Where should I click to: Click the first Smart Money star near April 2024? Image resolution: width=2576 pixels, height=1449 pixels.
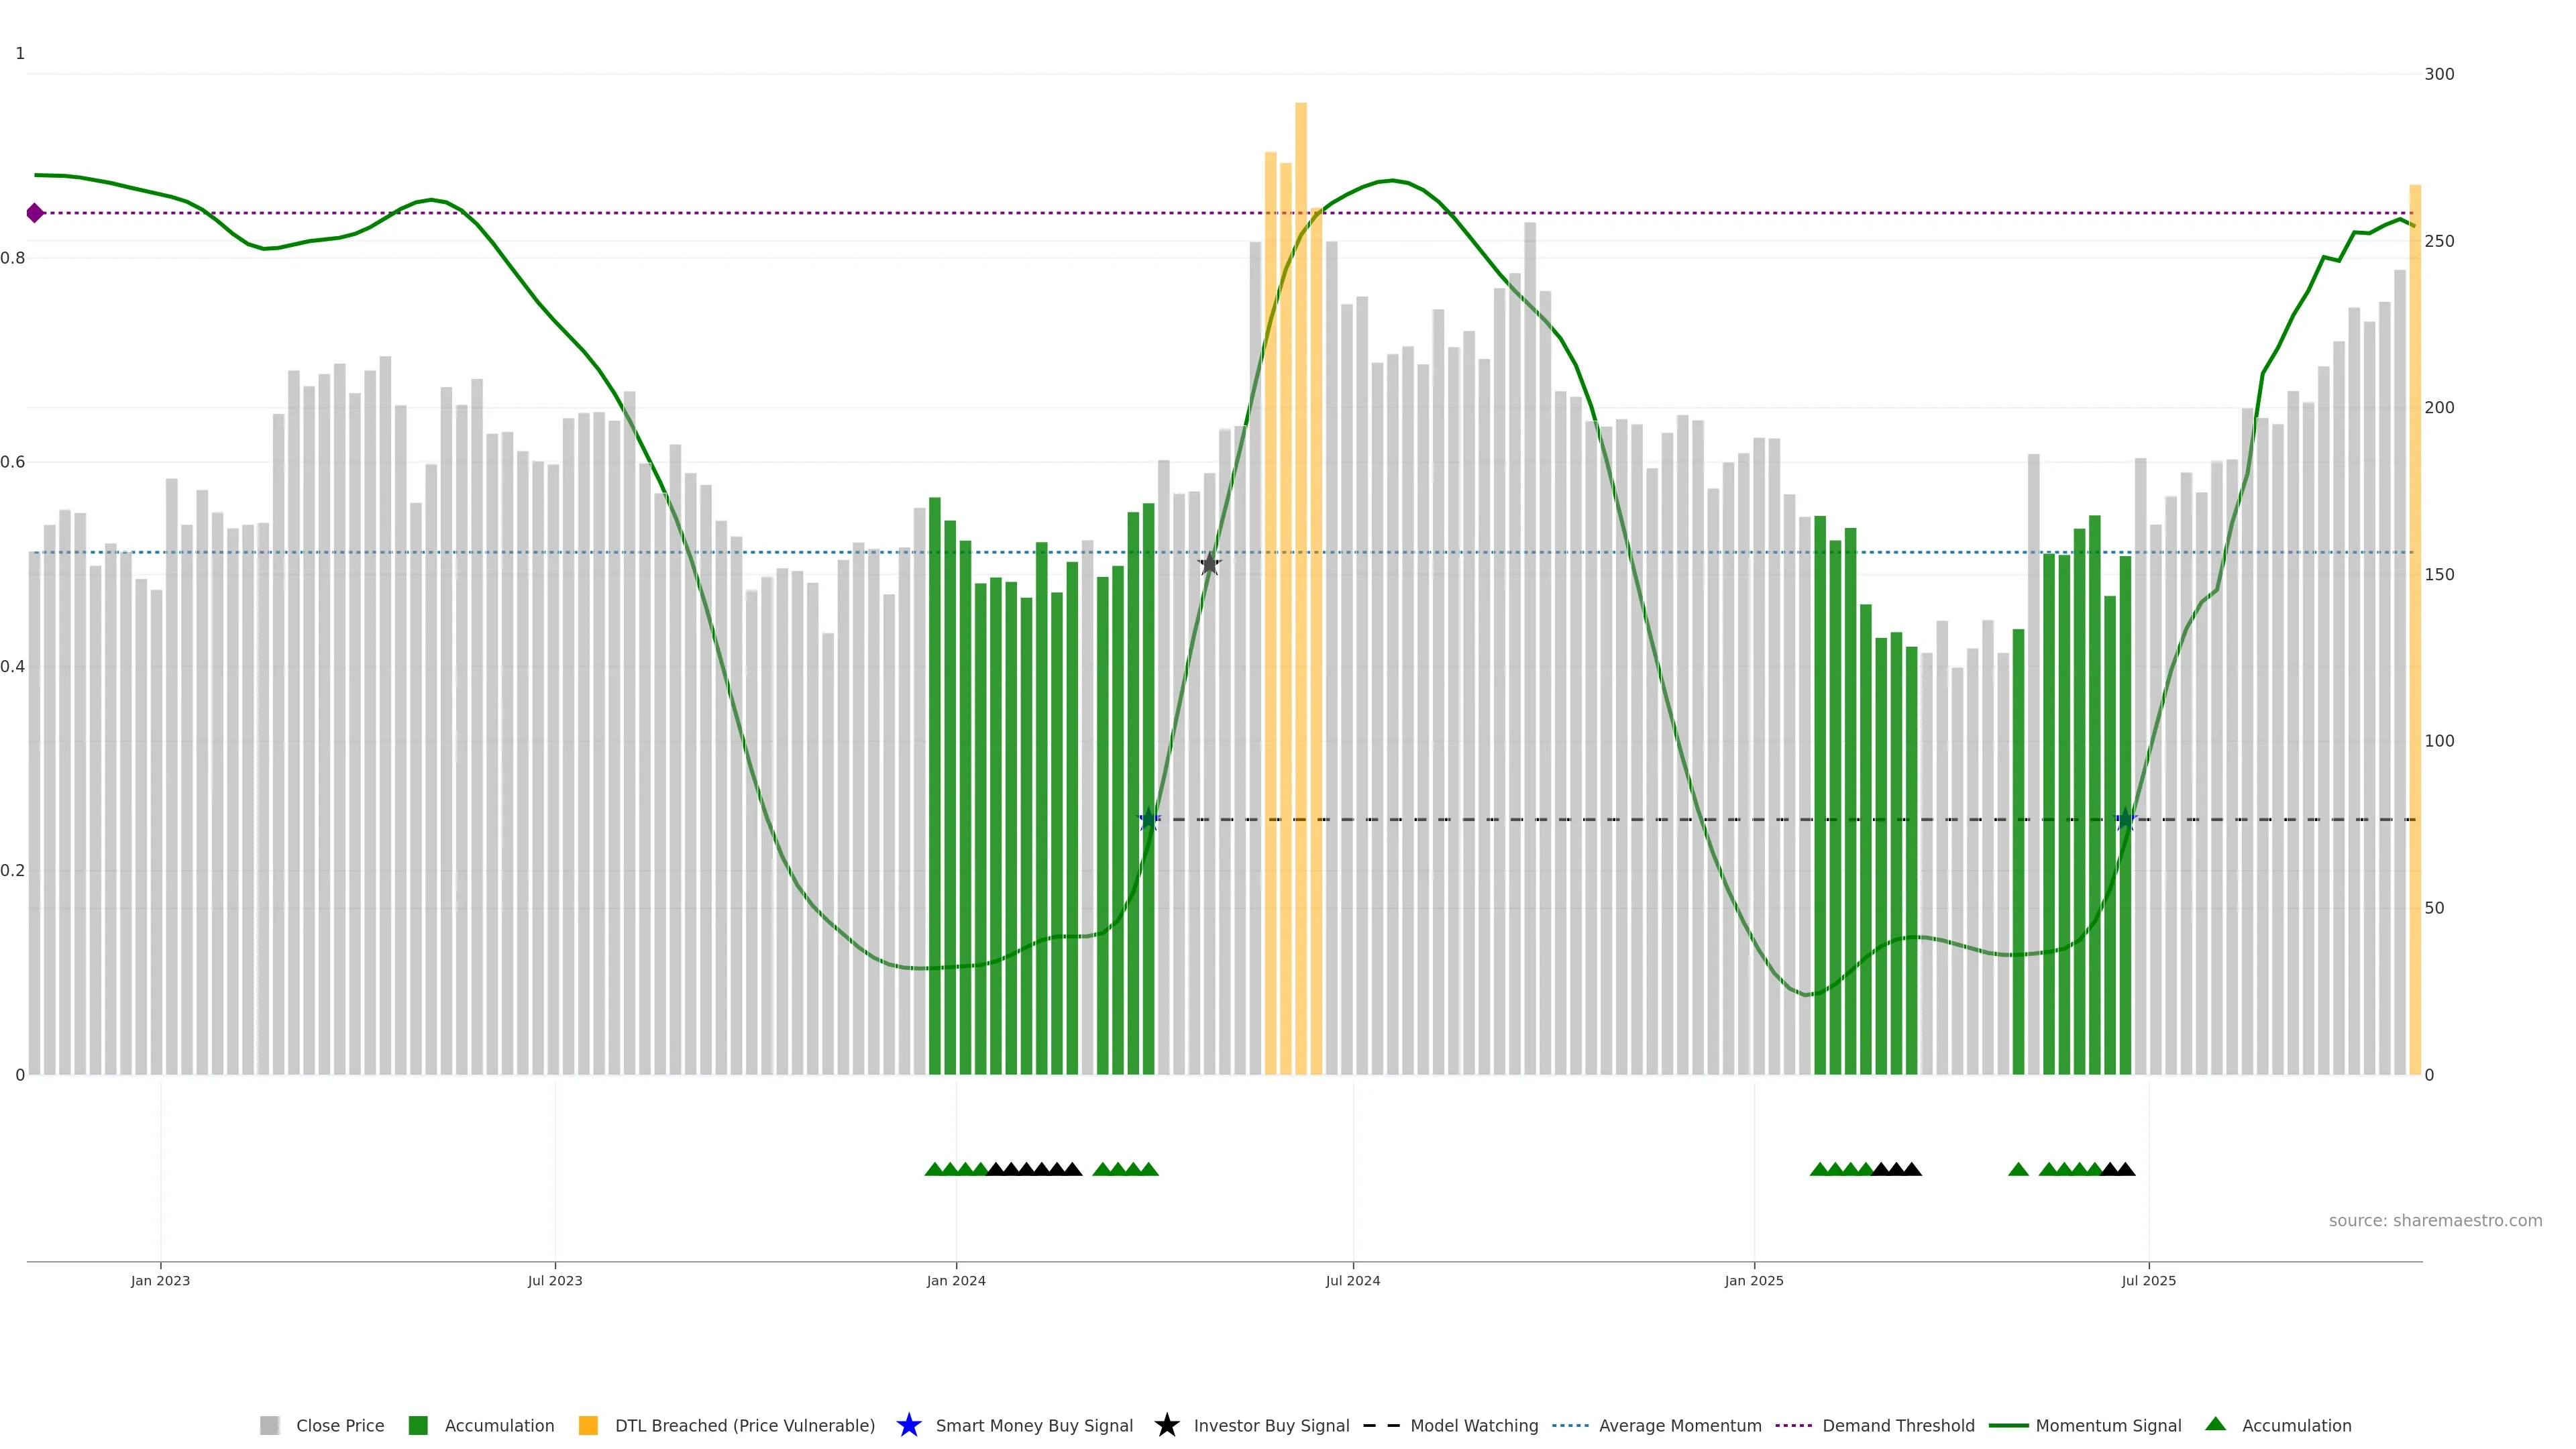tap(1149, 820)
